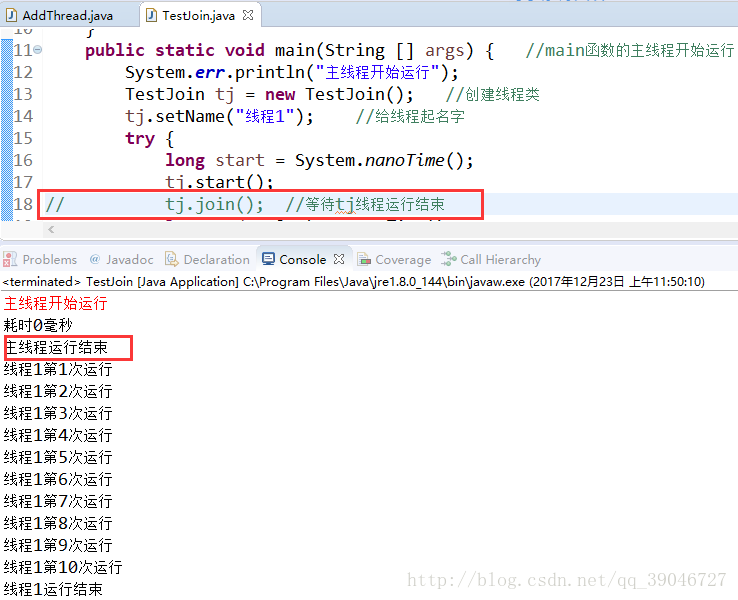Click console line '线程1第7次运行'

[58, 501]
